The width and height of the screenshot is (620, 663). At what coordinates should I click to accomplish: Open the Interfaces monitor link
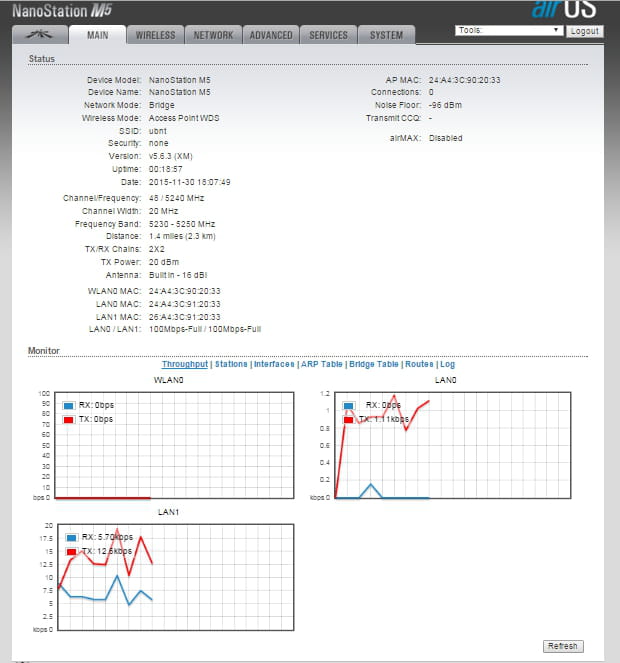pos(274,364)
